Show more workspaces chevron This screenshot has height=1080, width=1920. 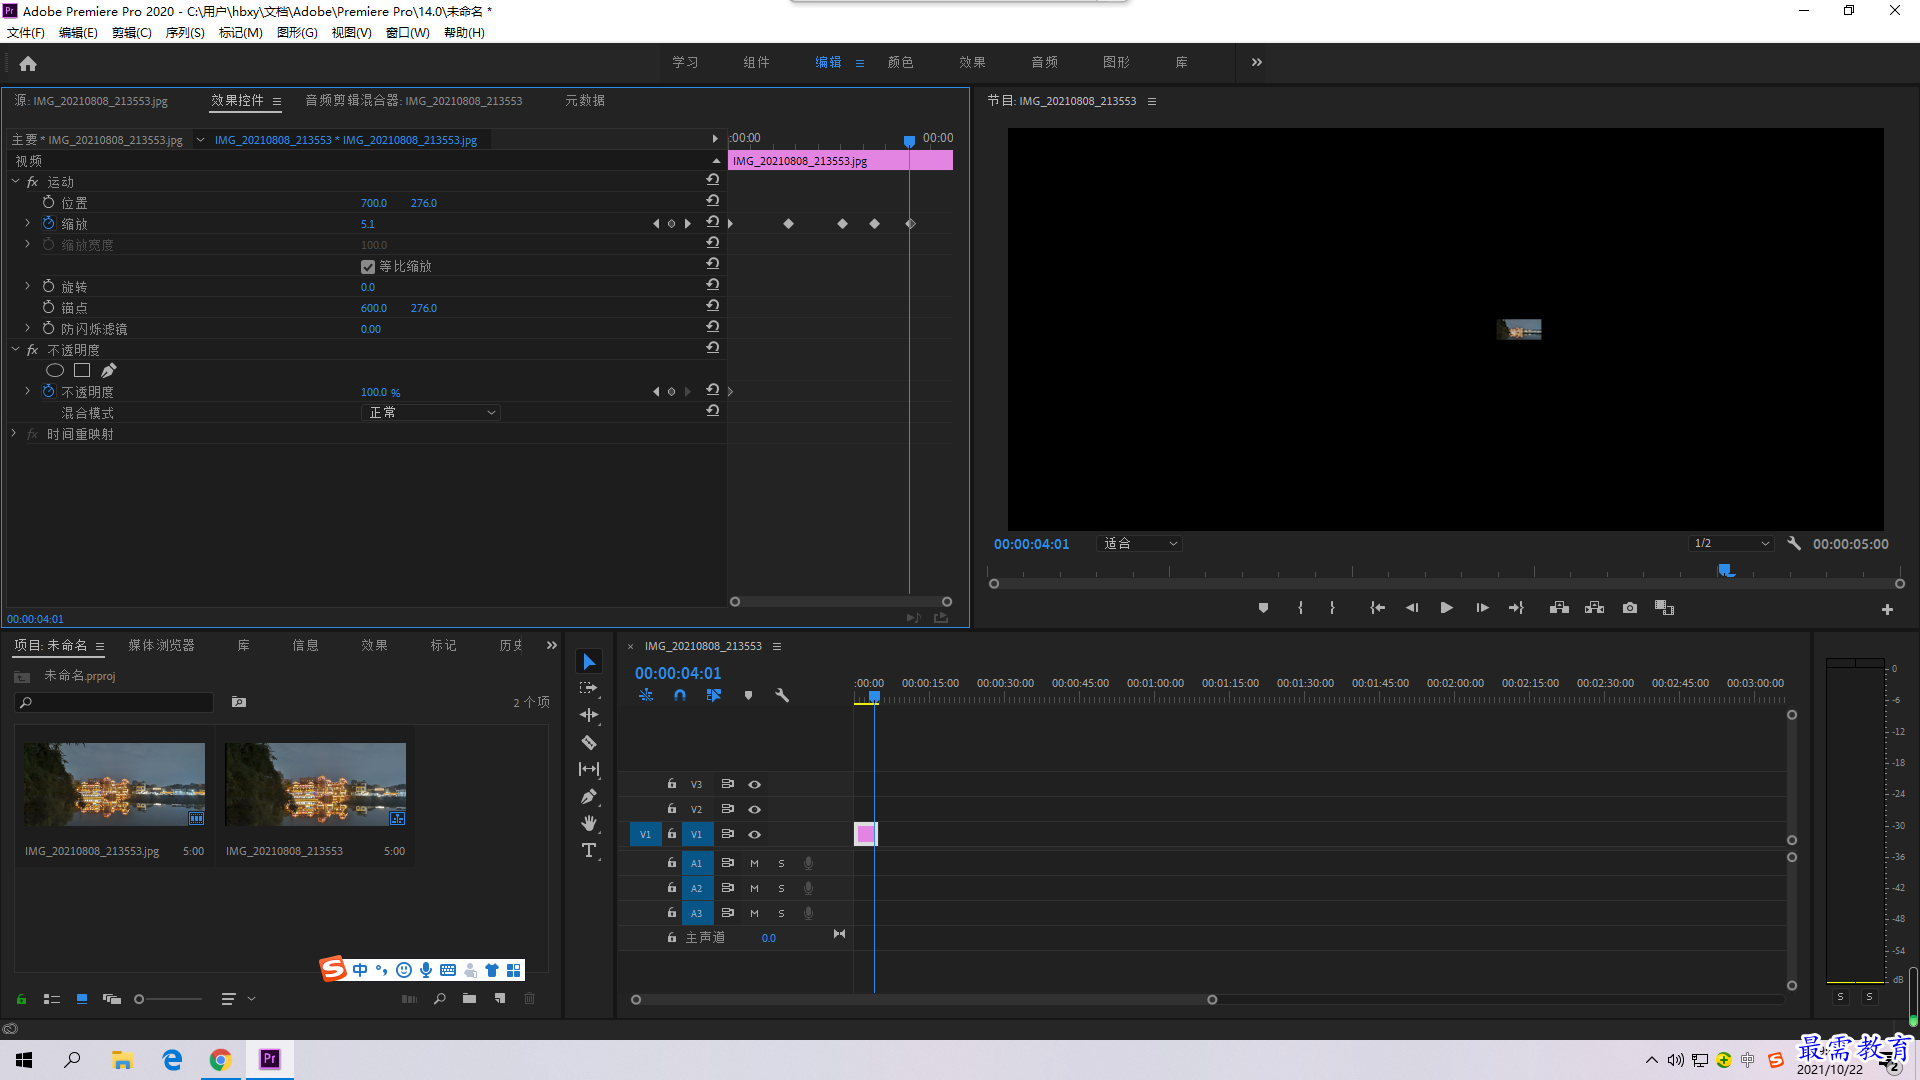pos(1257,62)
